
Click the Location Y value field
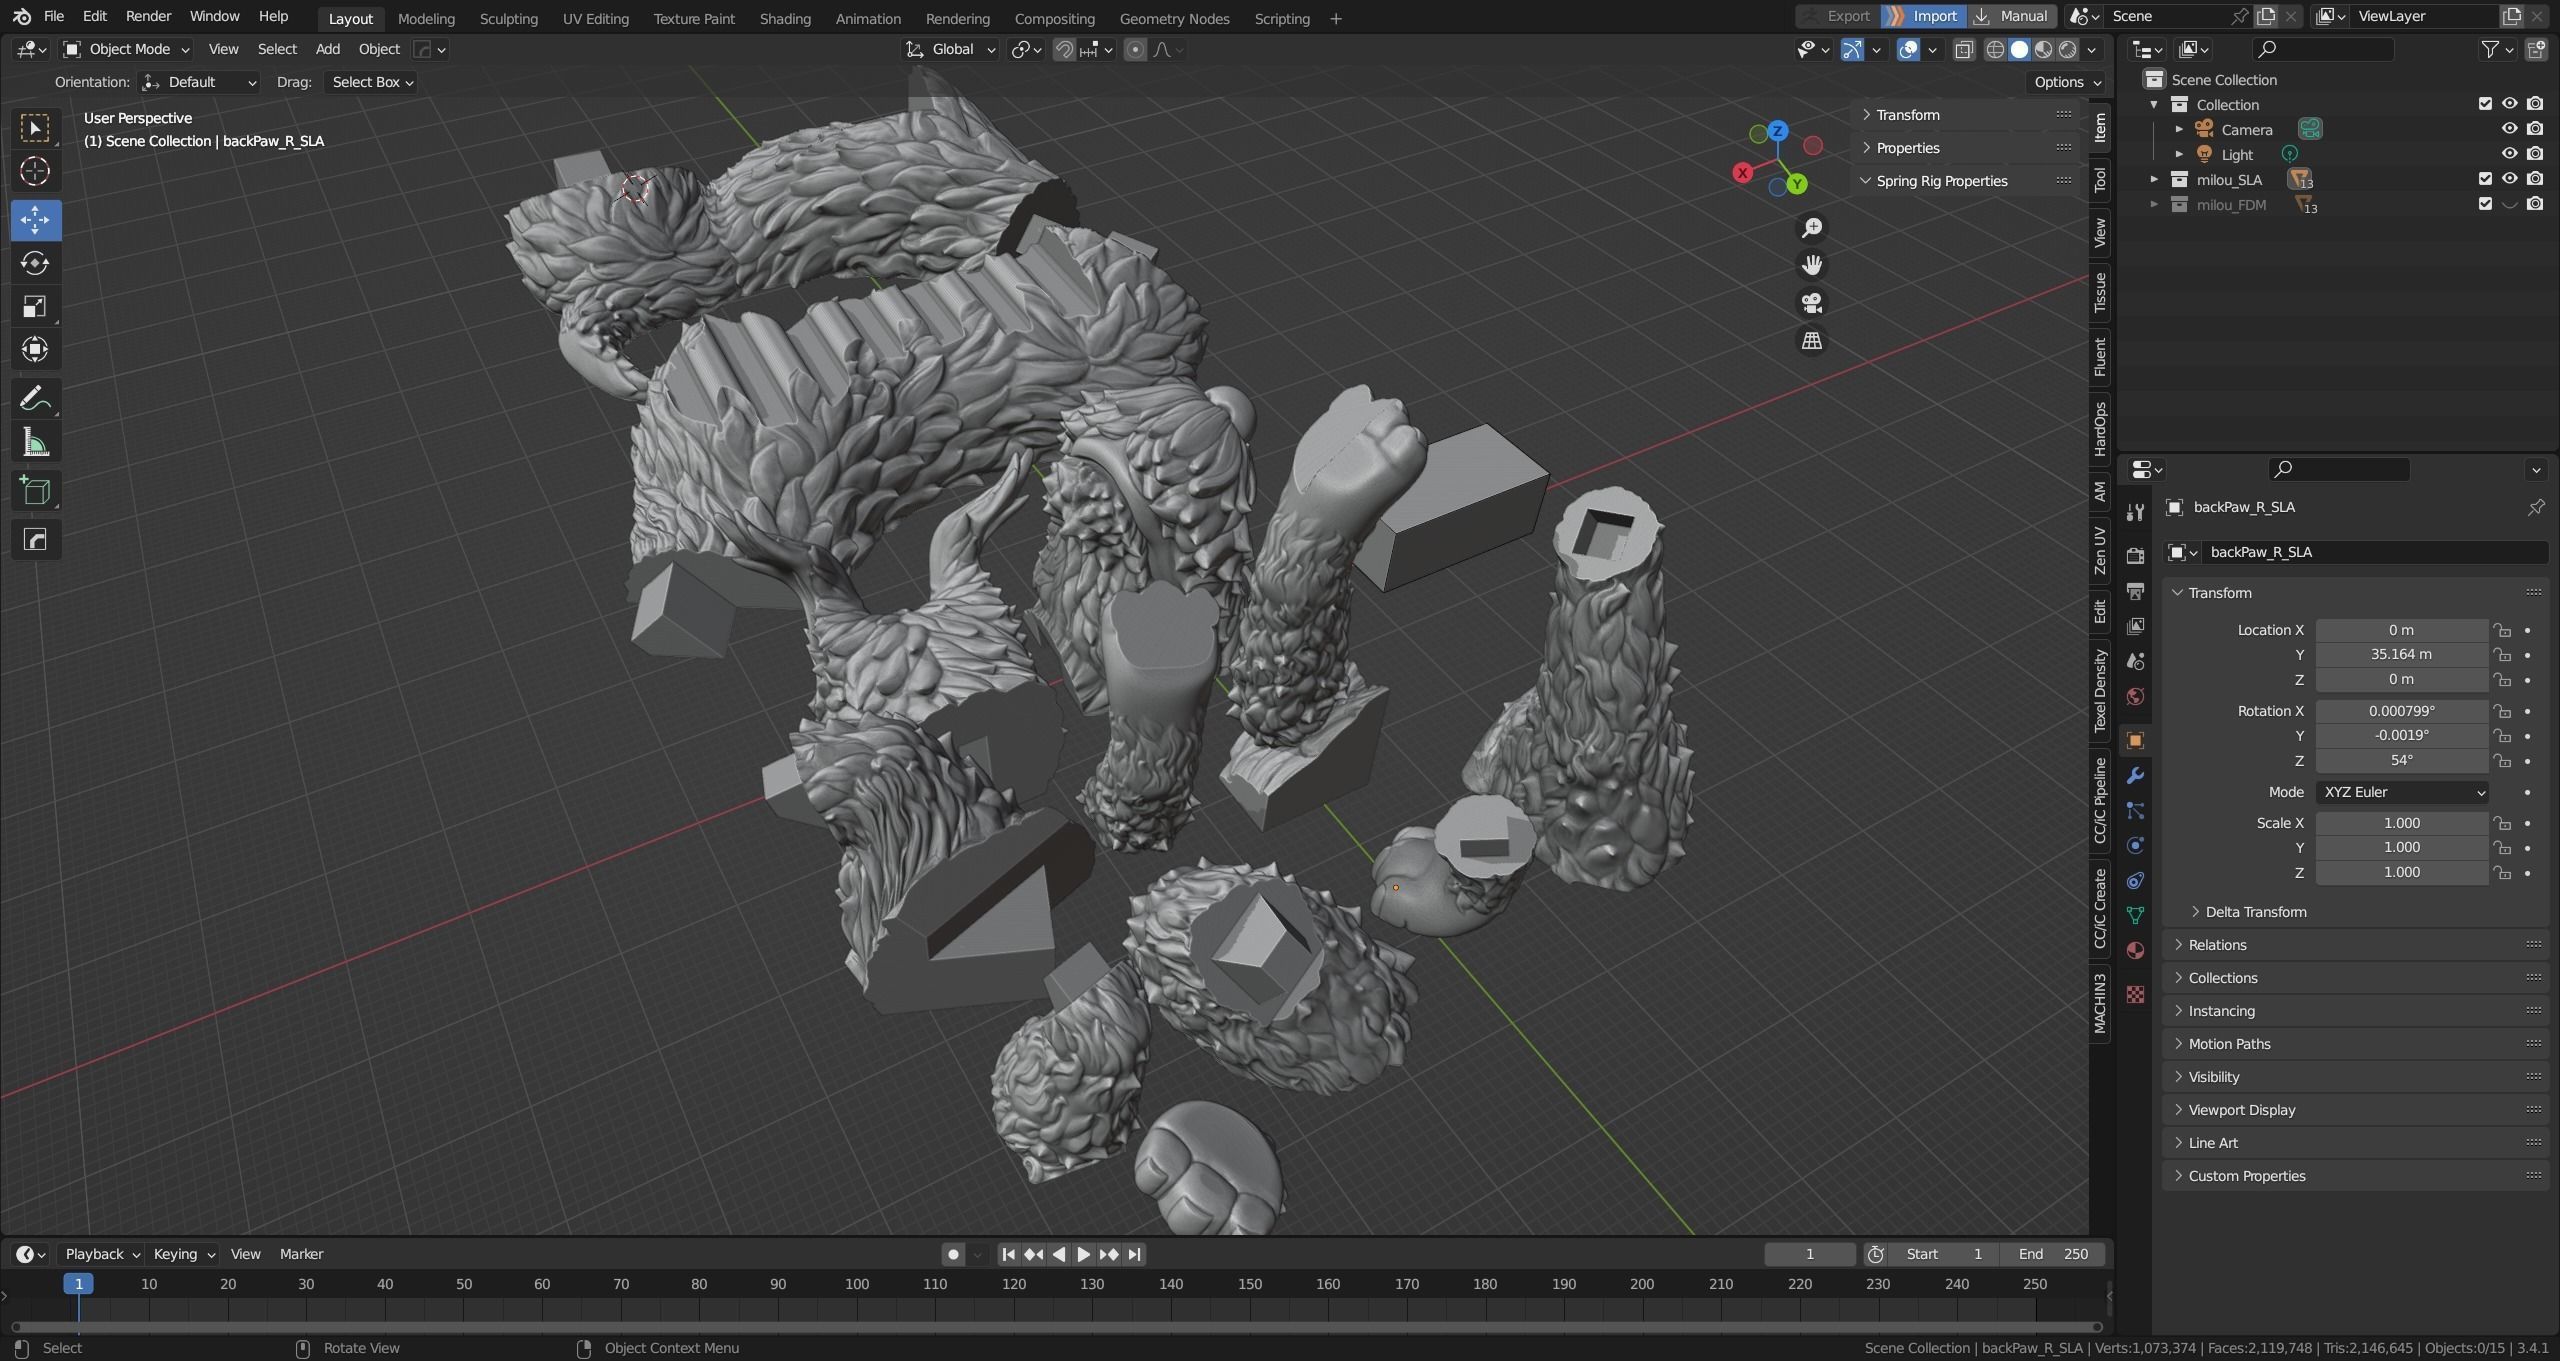pyautogui.click(x=2400, y=654)
